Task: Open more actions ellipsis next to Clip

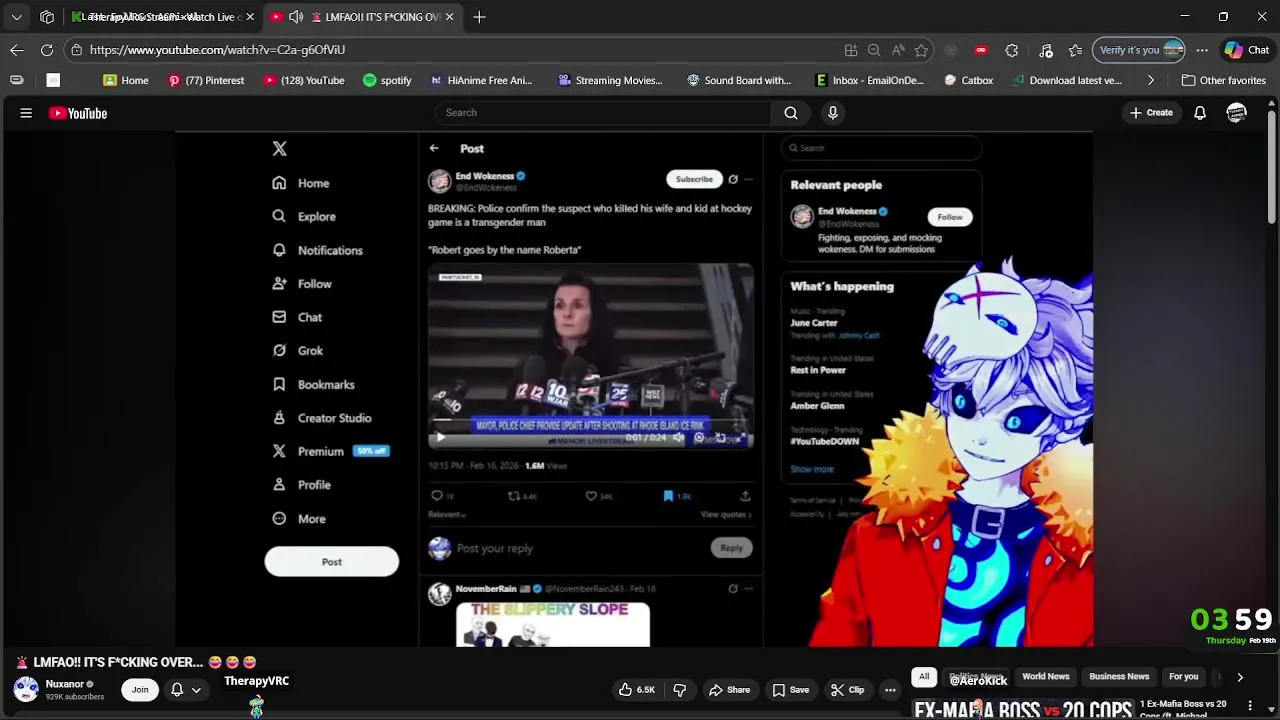Action: pos(890,690)
